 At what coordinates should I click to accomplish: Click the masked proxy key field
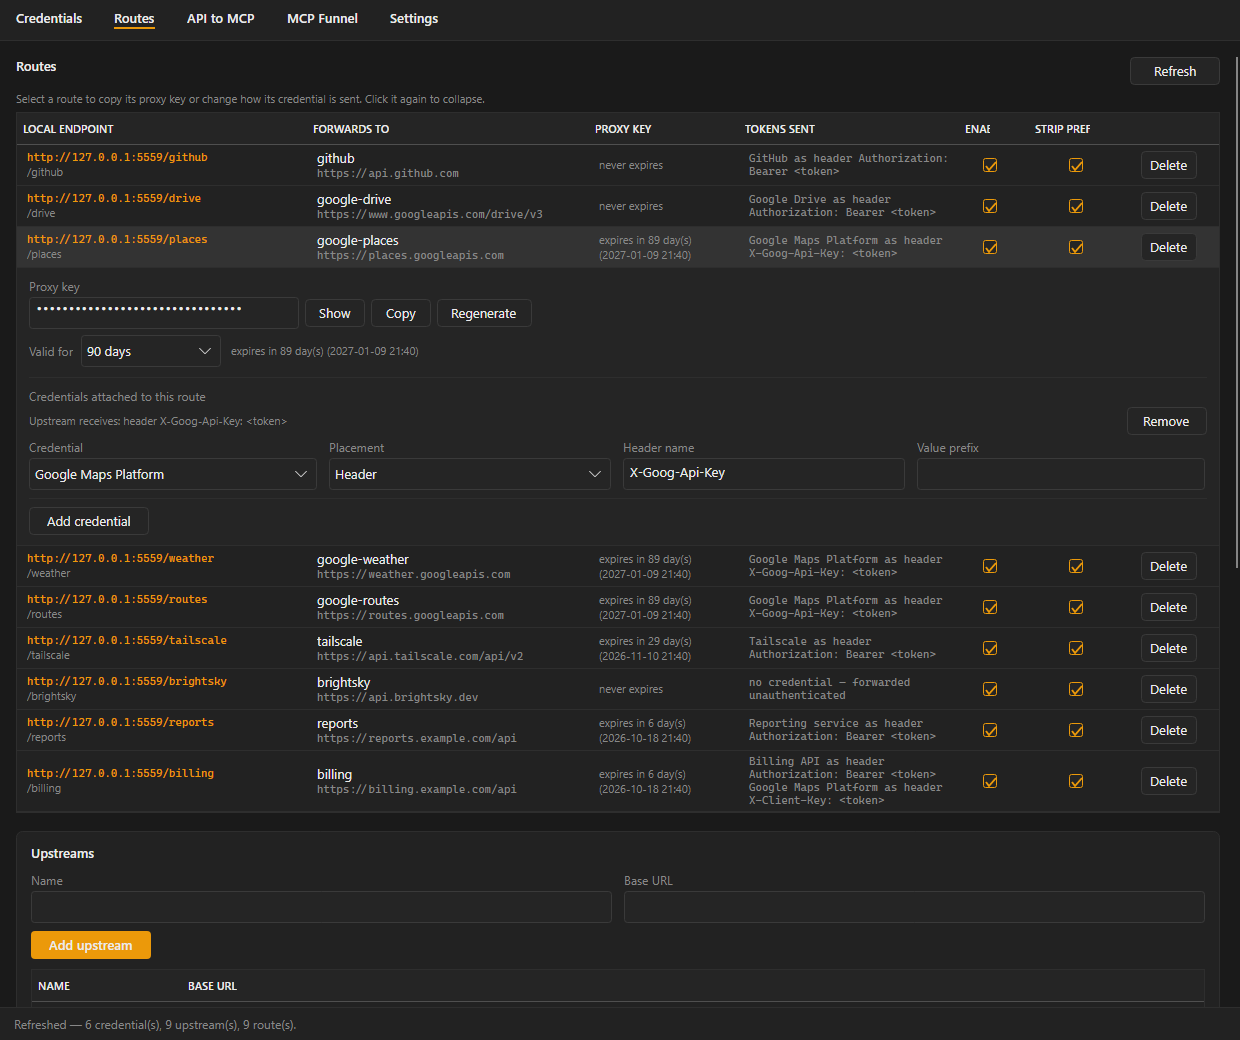click(164, 313)
